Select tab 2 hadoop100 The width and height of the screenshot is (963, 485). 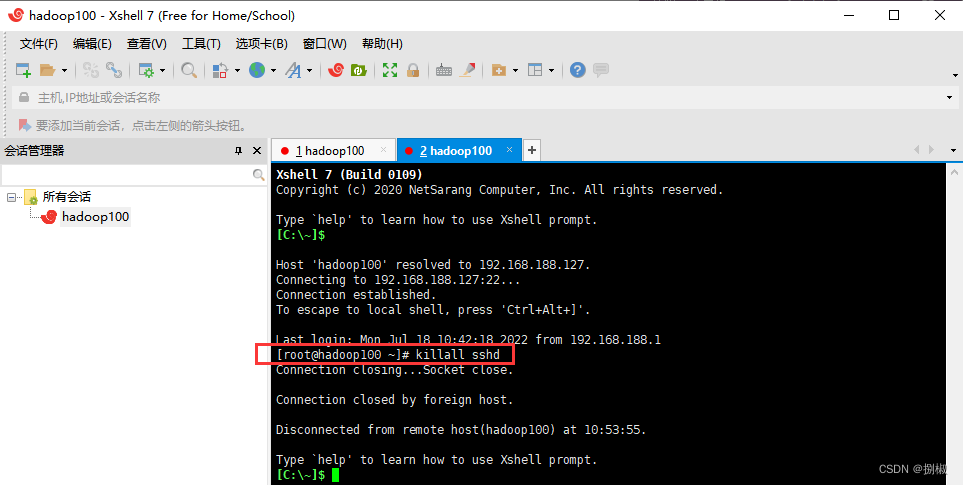459,151
